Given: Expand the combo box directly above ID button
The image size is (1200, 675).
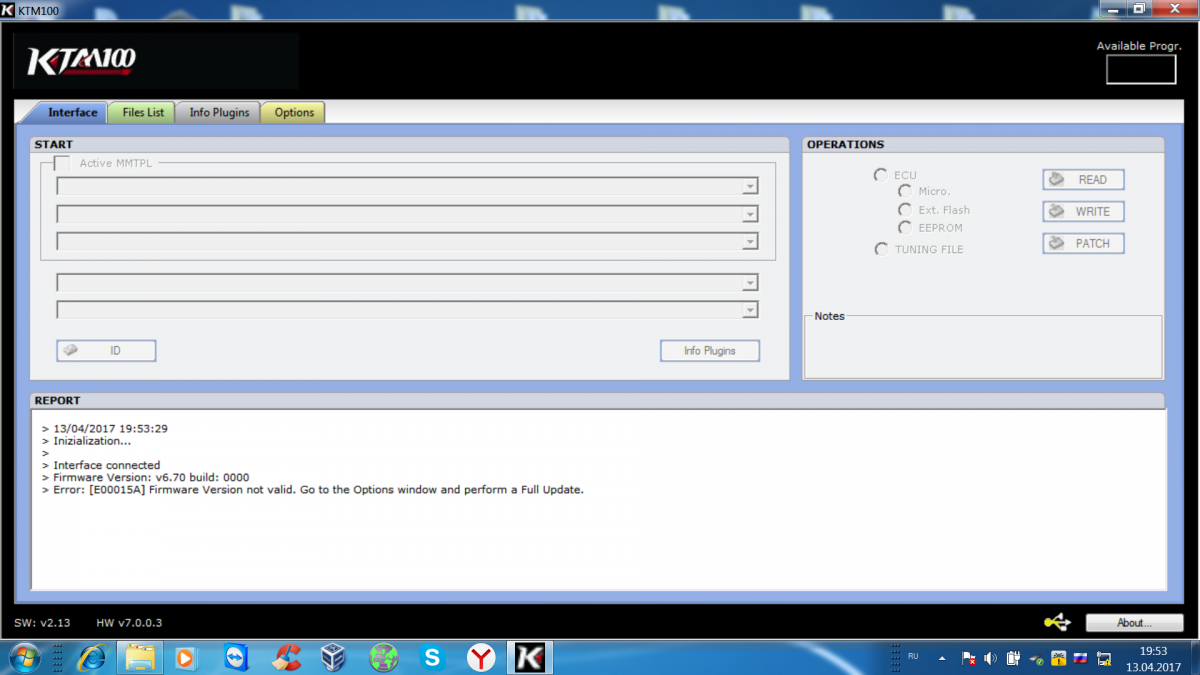Looking at the screenshot, I should pyautogui.click(x=750, y=311).
